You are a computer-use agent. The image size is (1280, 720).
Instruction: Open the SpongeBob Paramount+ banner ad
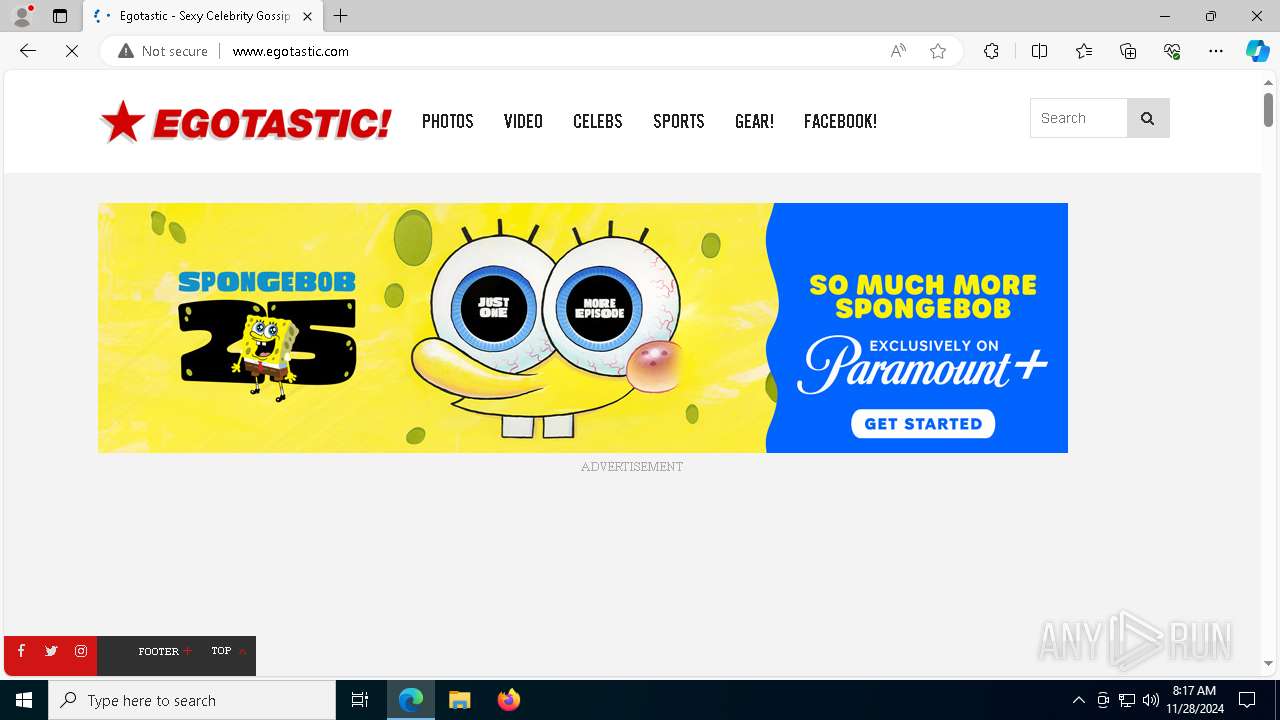(x=583, y=328)
